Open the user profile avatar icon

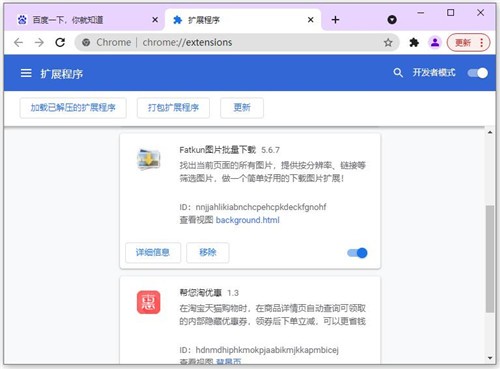point(435,42)
